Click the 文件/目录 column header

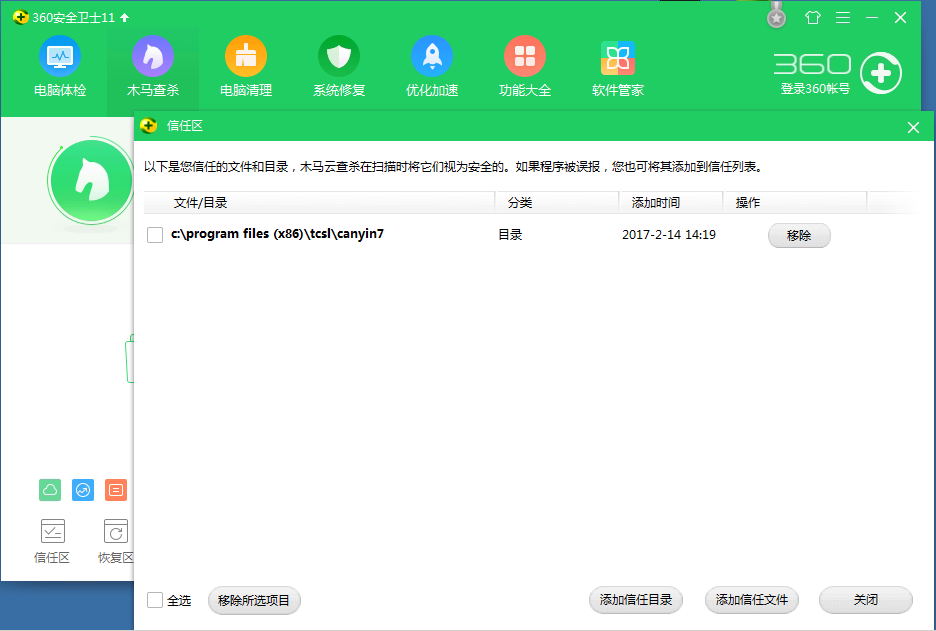(x=319, y=202)
